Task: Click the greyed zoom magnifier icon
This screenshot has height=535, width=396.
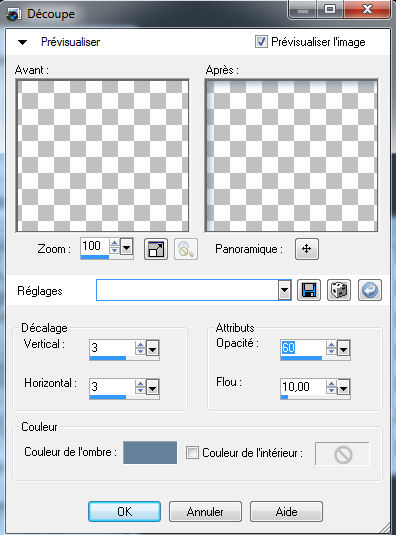Action: pos(186,249)
